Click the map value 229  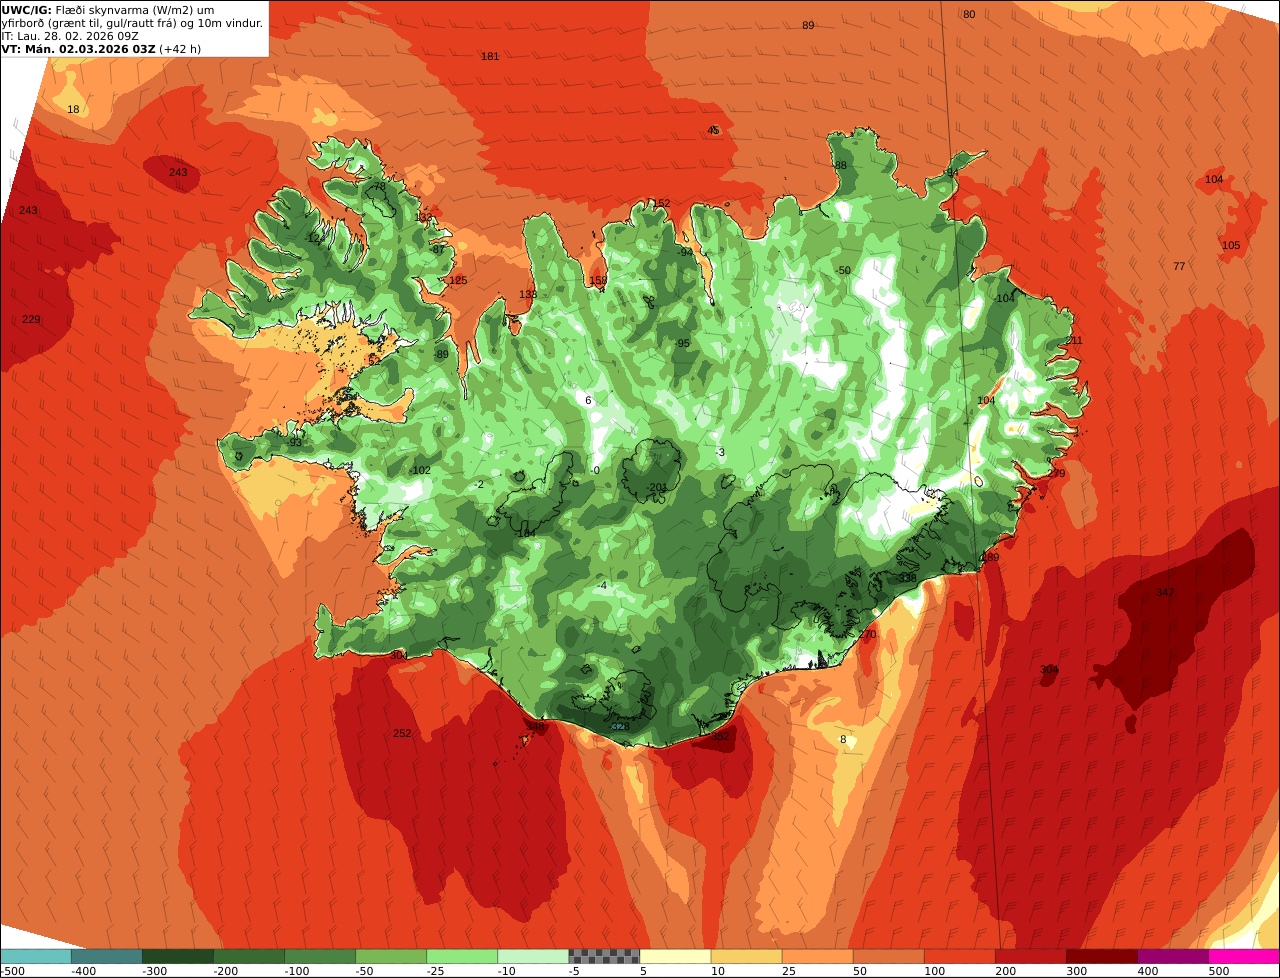point(31,319)
